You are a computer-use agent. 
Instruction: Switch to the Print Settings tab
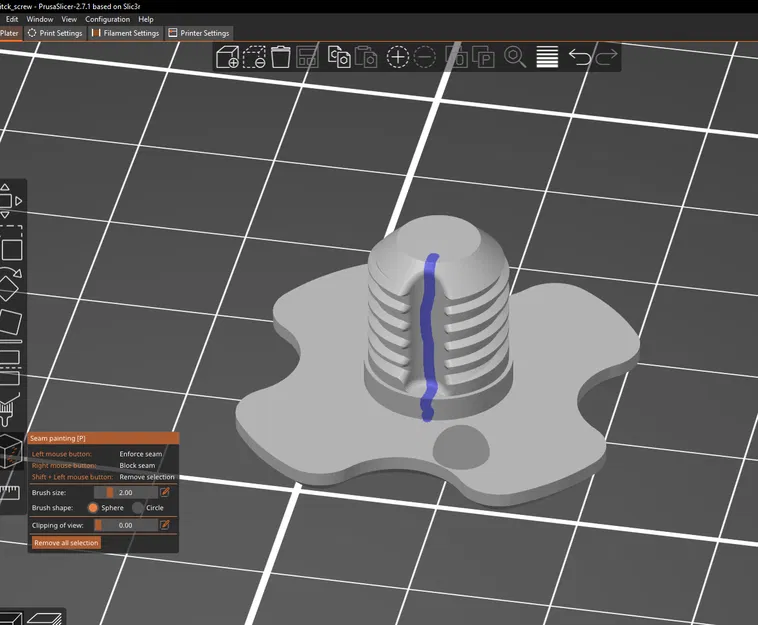pos(55,33)
